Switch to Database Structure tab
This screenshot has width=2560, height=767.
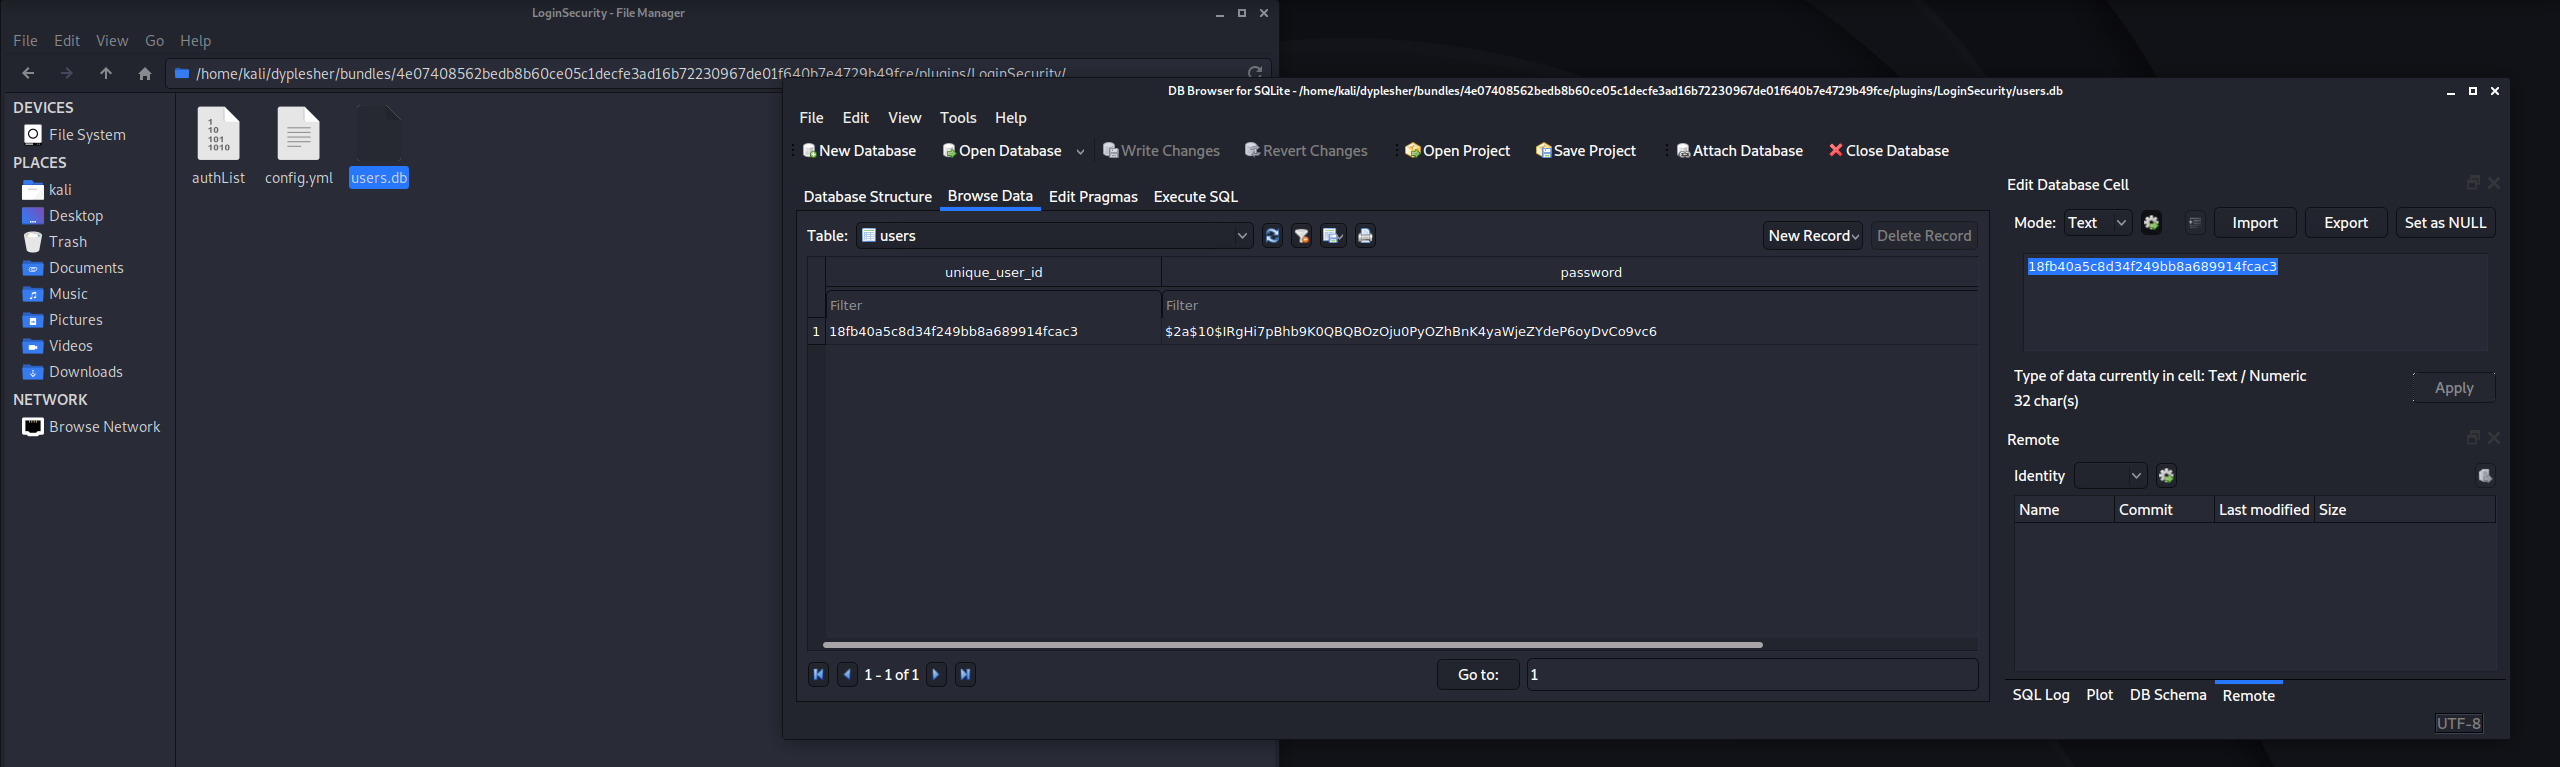867,197
